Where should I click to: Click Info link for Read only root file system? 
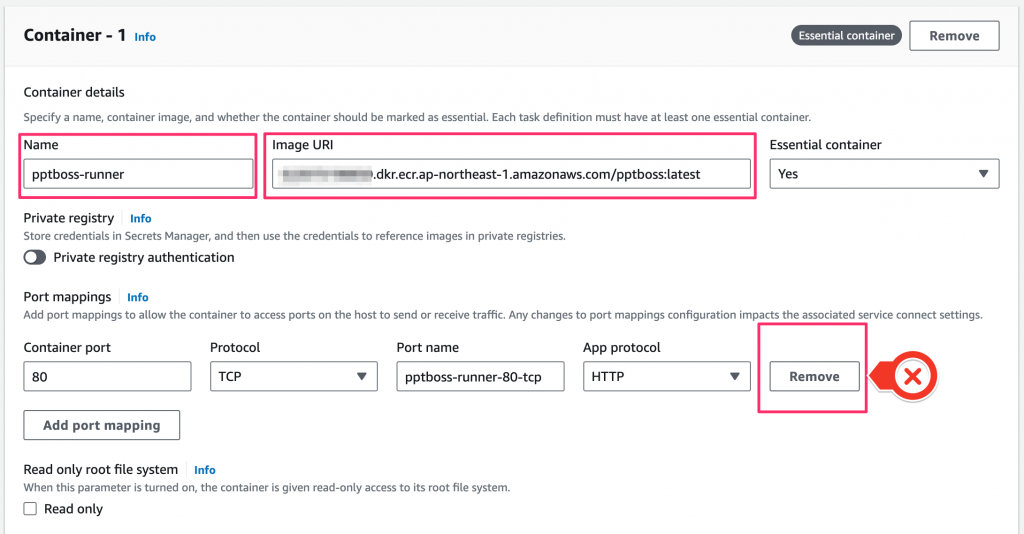coord(205,470)
